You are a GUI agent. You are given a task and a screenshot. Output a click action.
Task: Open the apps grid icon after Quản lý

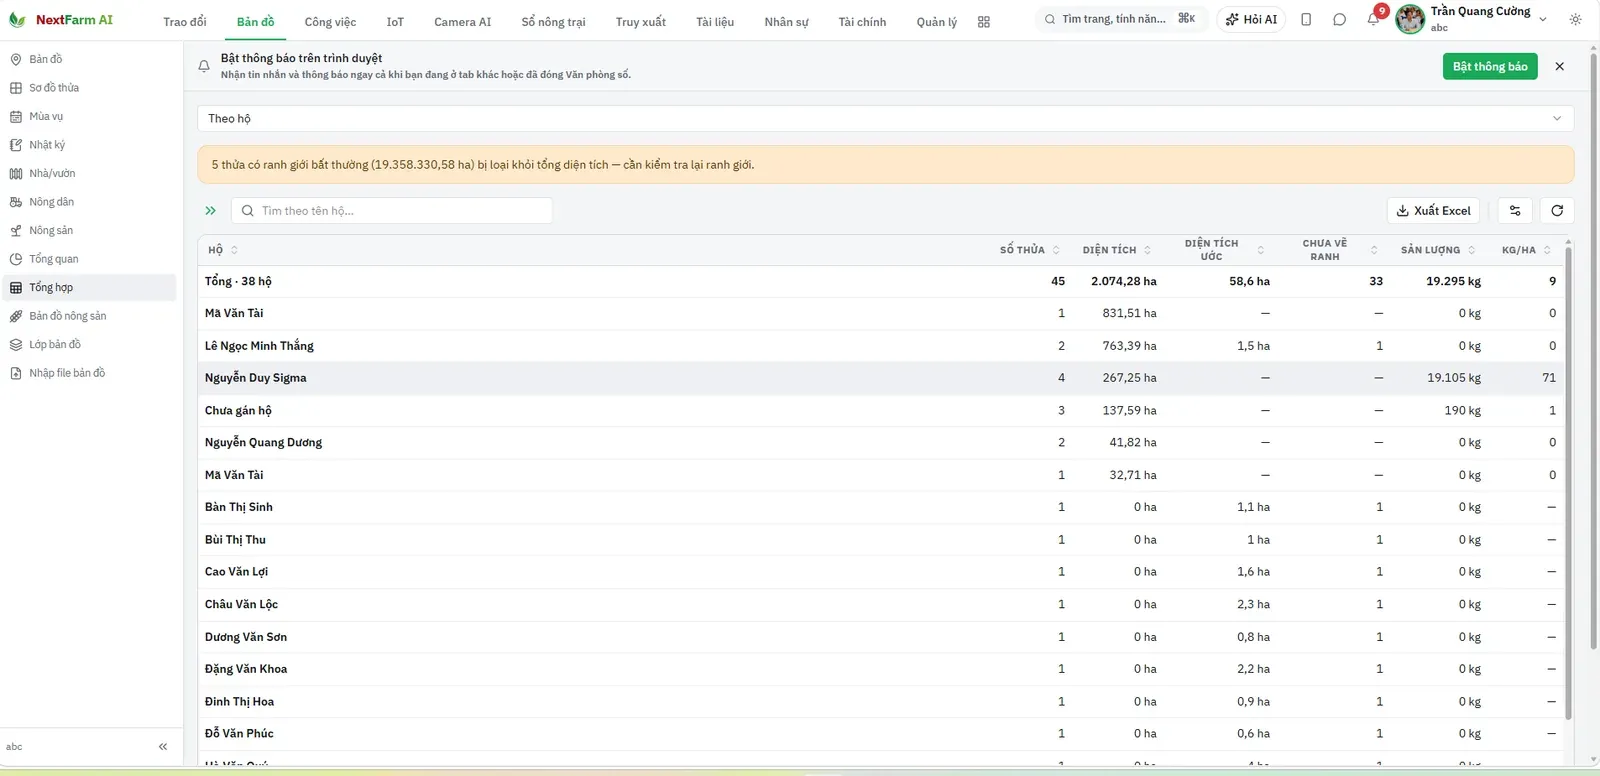point(984,22)
